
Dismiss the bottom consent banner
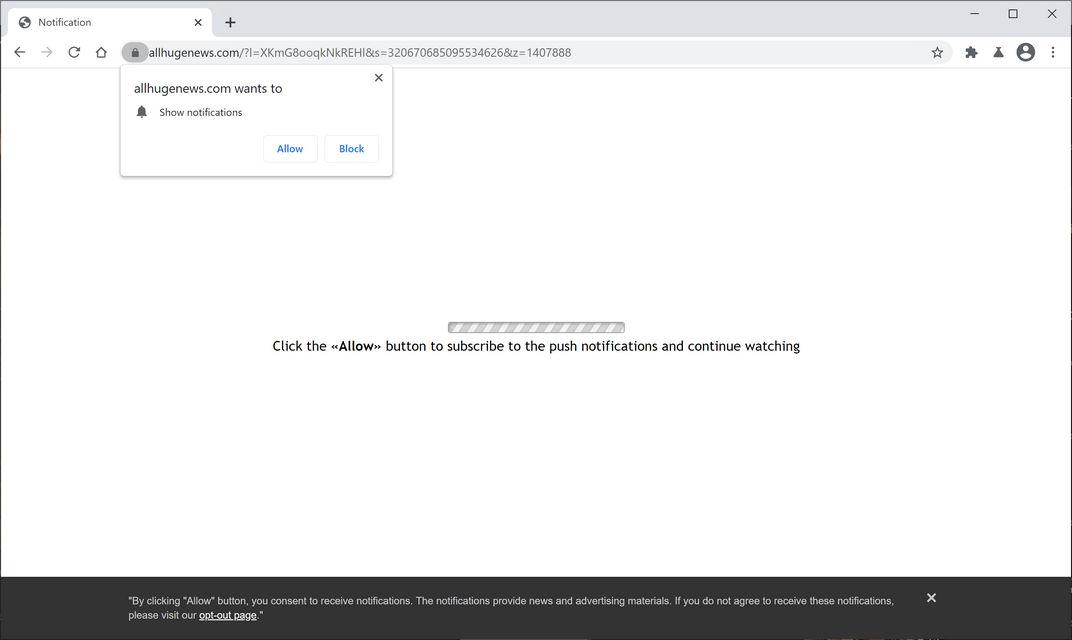click(x=930, y=597)
